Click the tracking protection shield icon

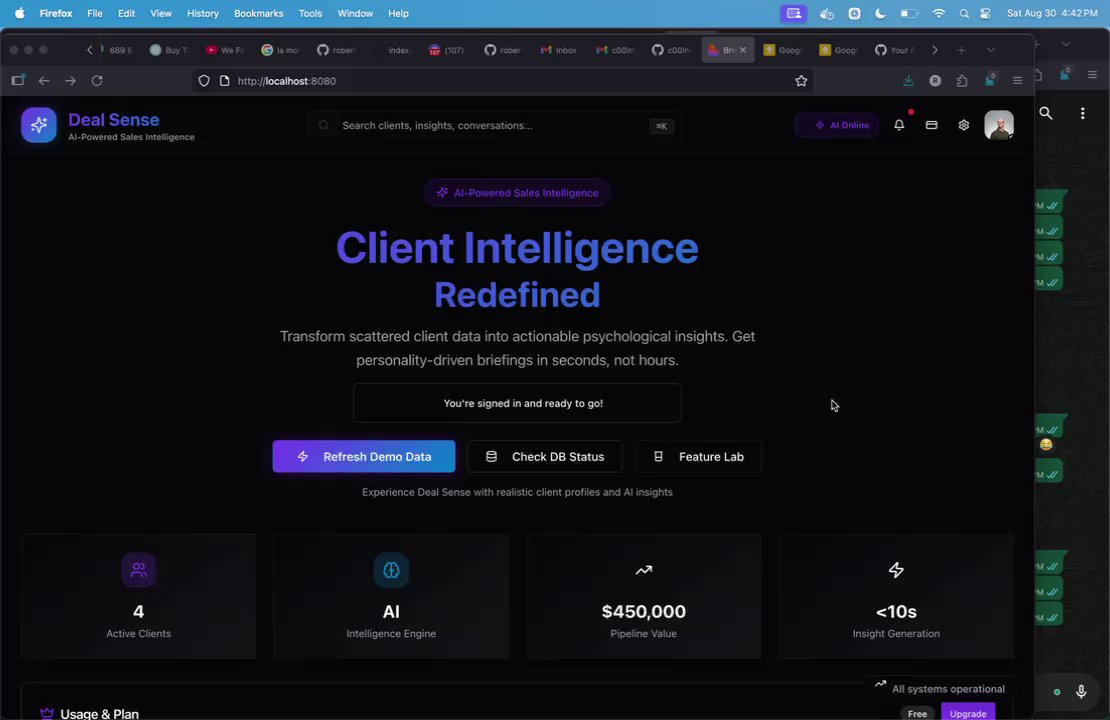[x=204, y=81]
